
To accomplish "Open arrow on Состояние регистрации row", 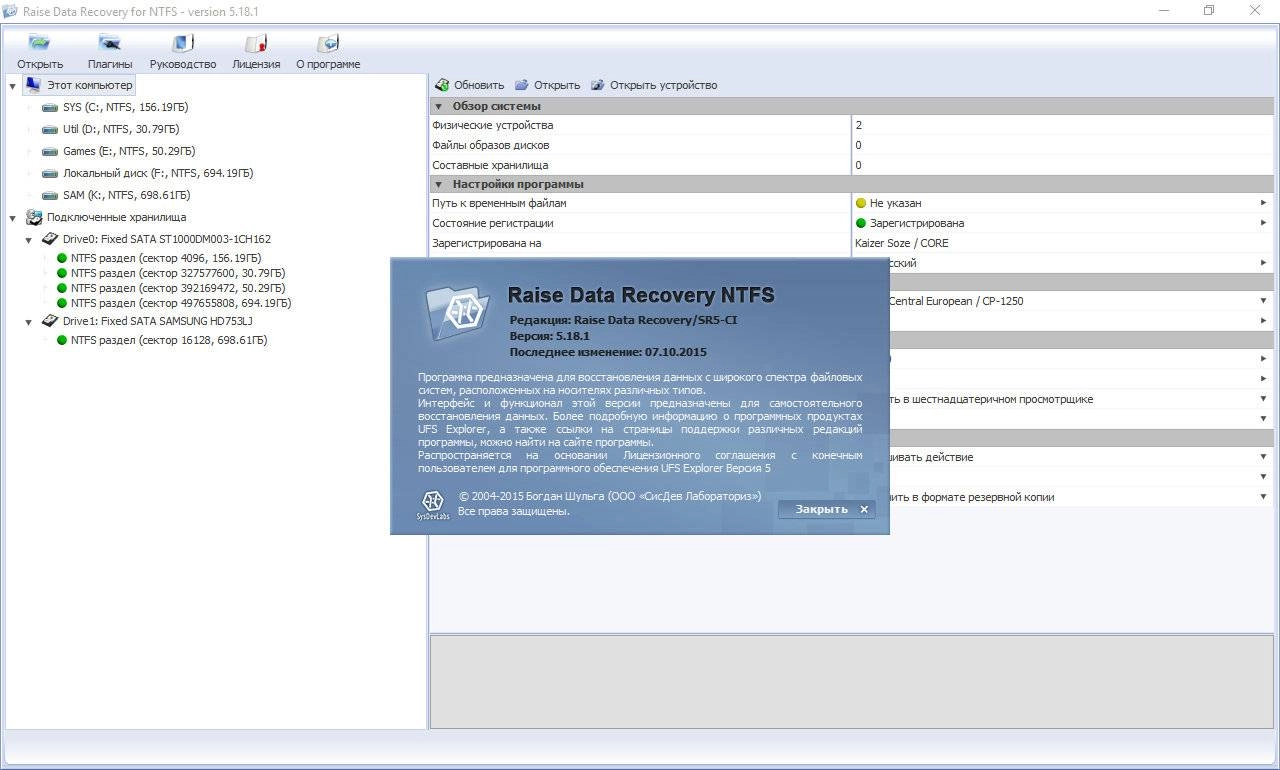I will click(1264, 223).
